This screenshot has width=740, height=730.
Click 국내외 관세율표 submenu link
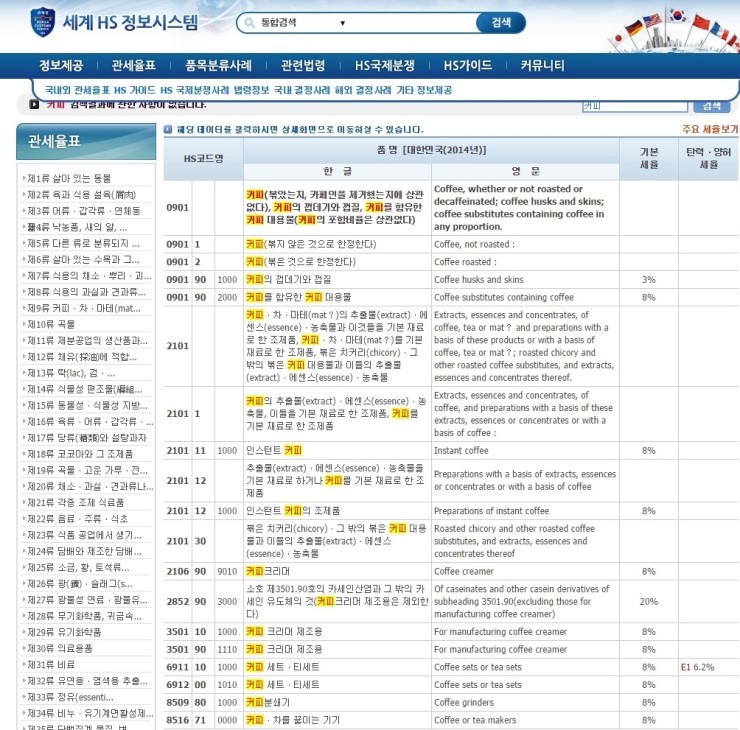[77, 90]
